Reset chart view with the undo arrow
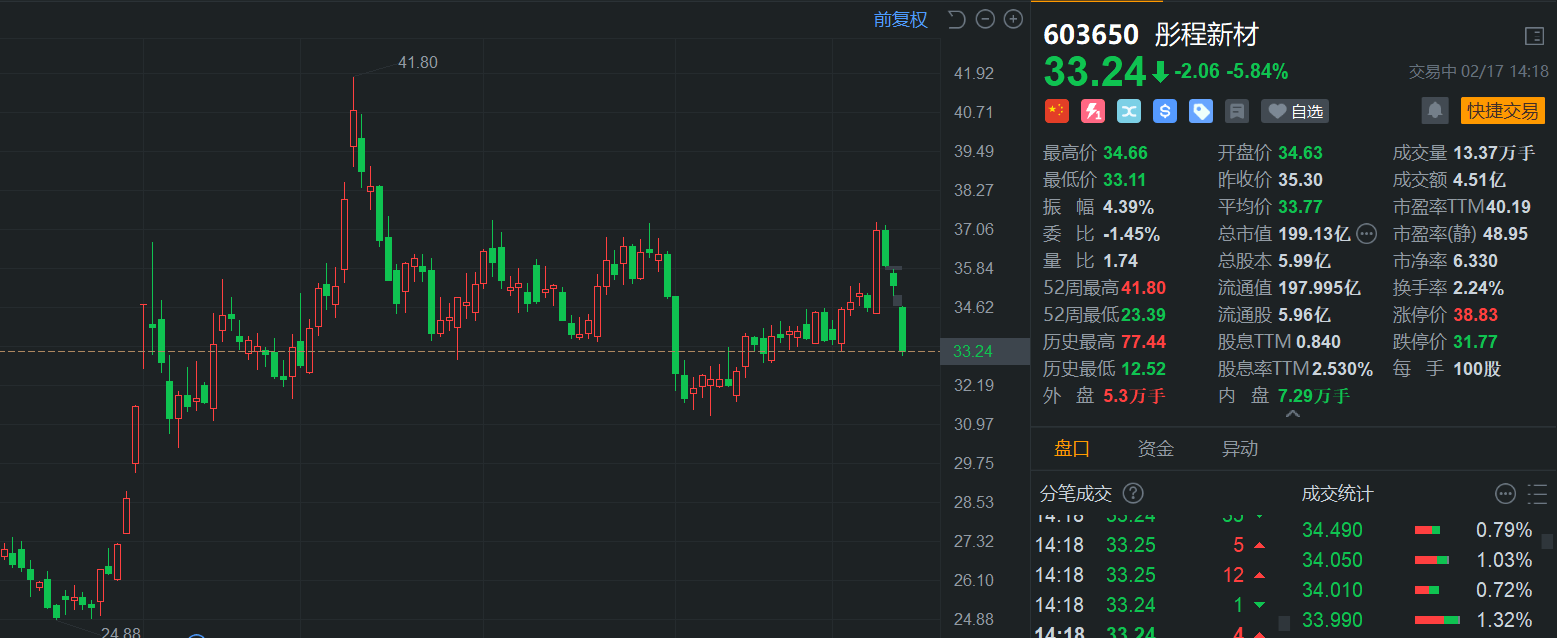 pos(956,19)
